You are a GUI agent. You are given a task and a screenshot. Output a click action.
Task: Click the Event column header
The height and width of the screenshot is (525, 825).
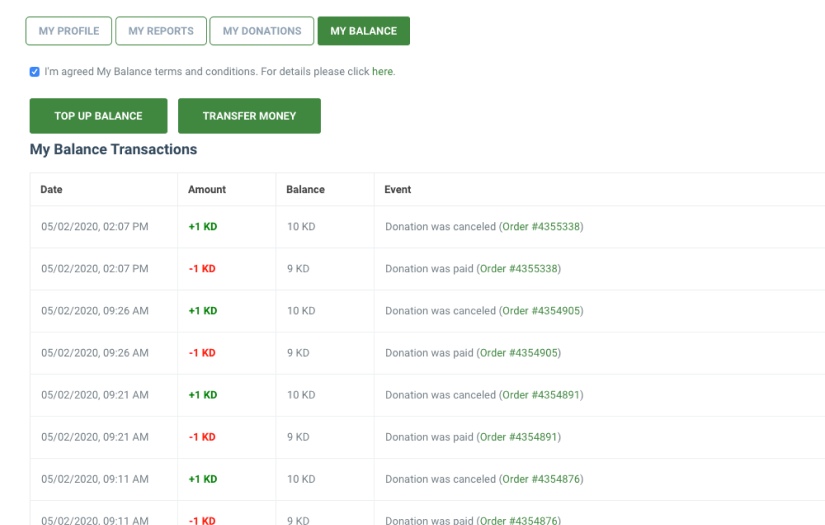398,189
